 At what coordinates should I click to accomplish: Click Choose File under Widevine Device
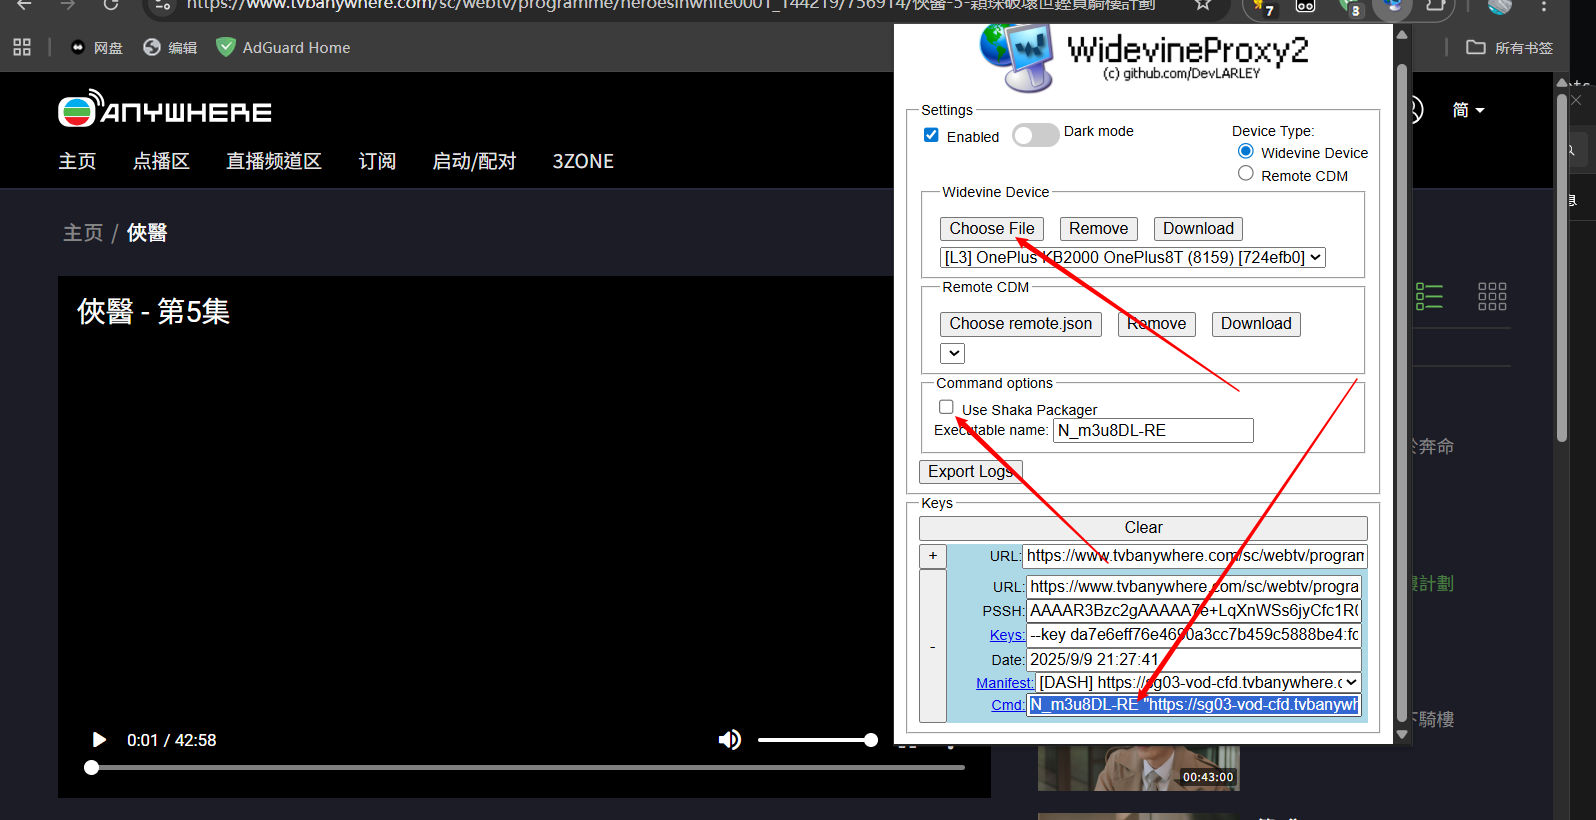992,229
